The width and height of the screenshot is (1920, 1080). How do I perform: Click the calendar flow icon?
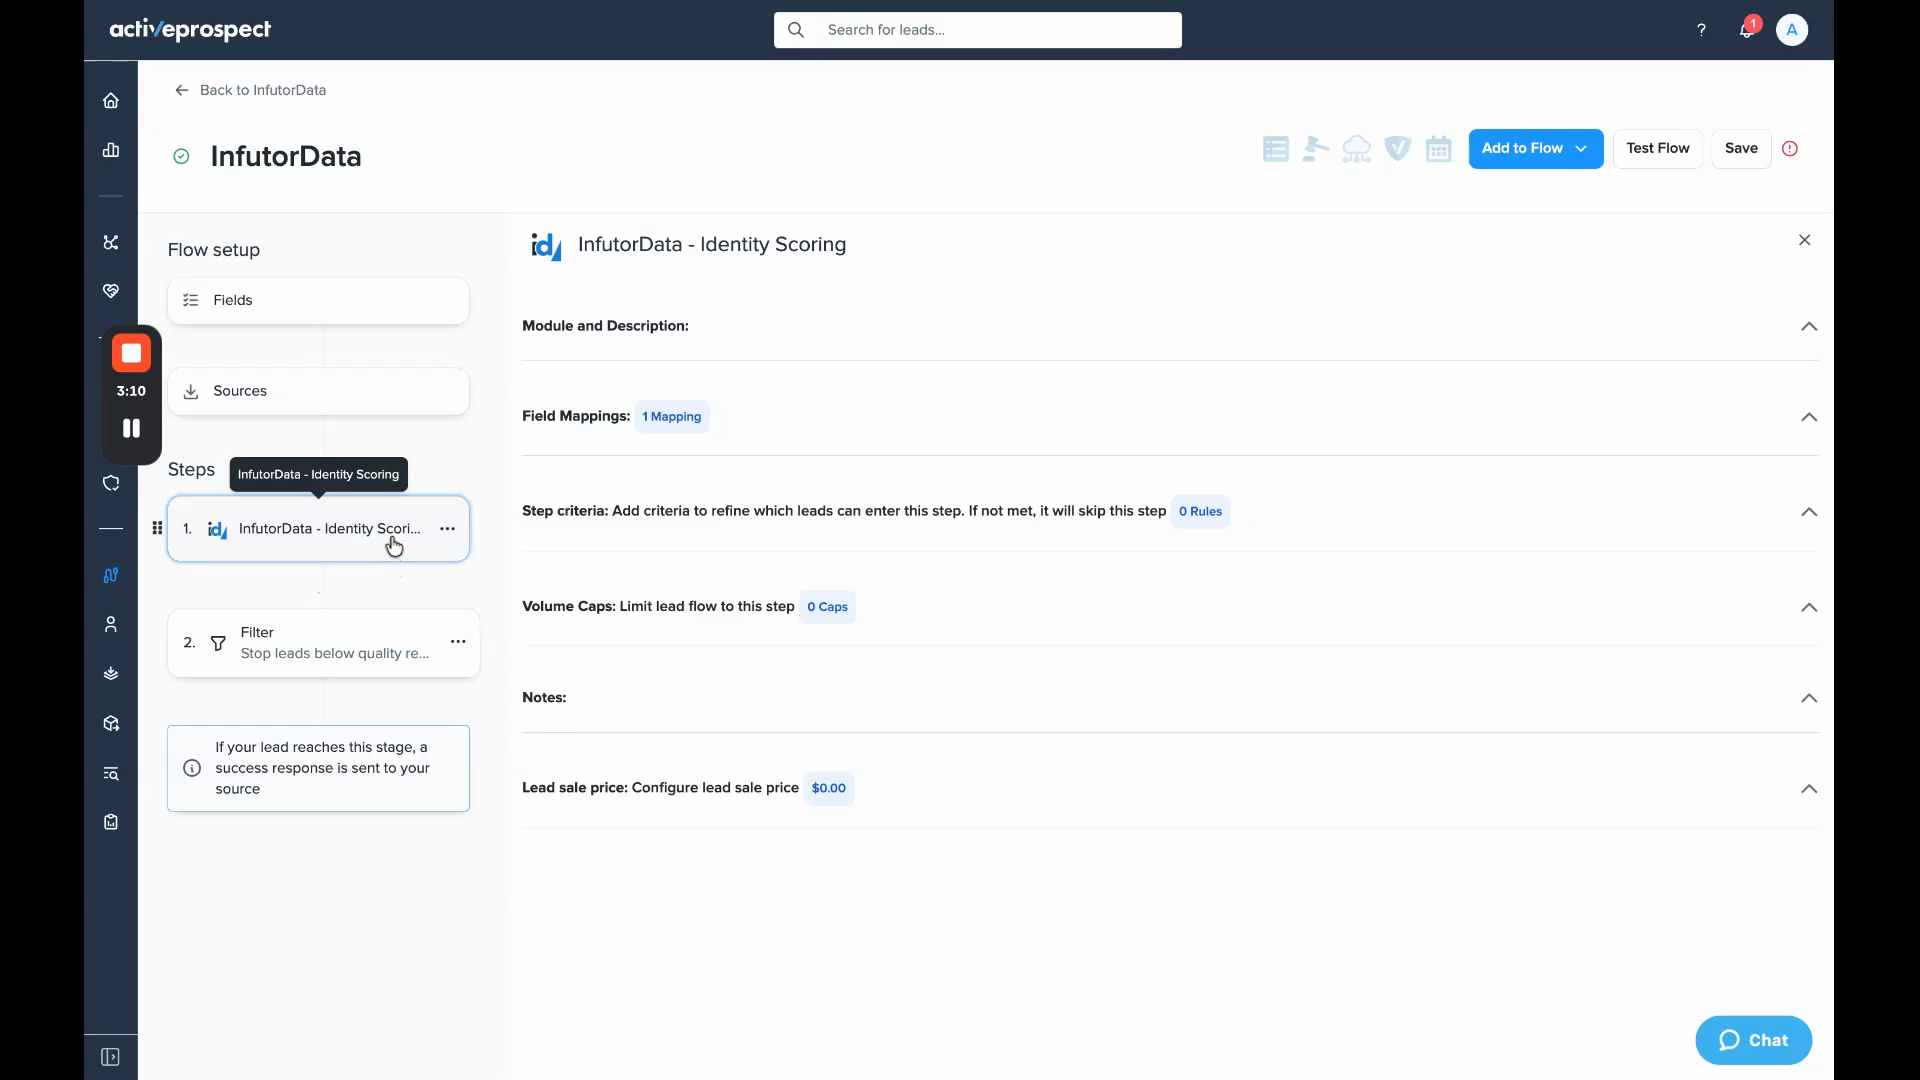point(1439,149)
